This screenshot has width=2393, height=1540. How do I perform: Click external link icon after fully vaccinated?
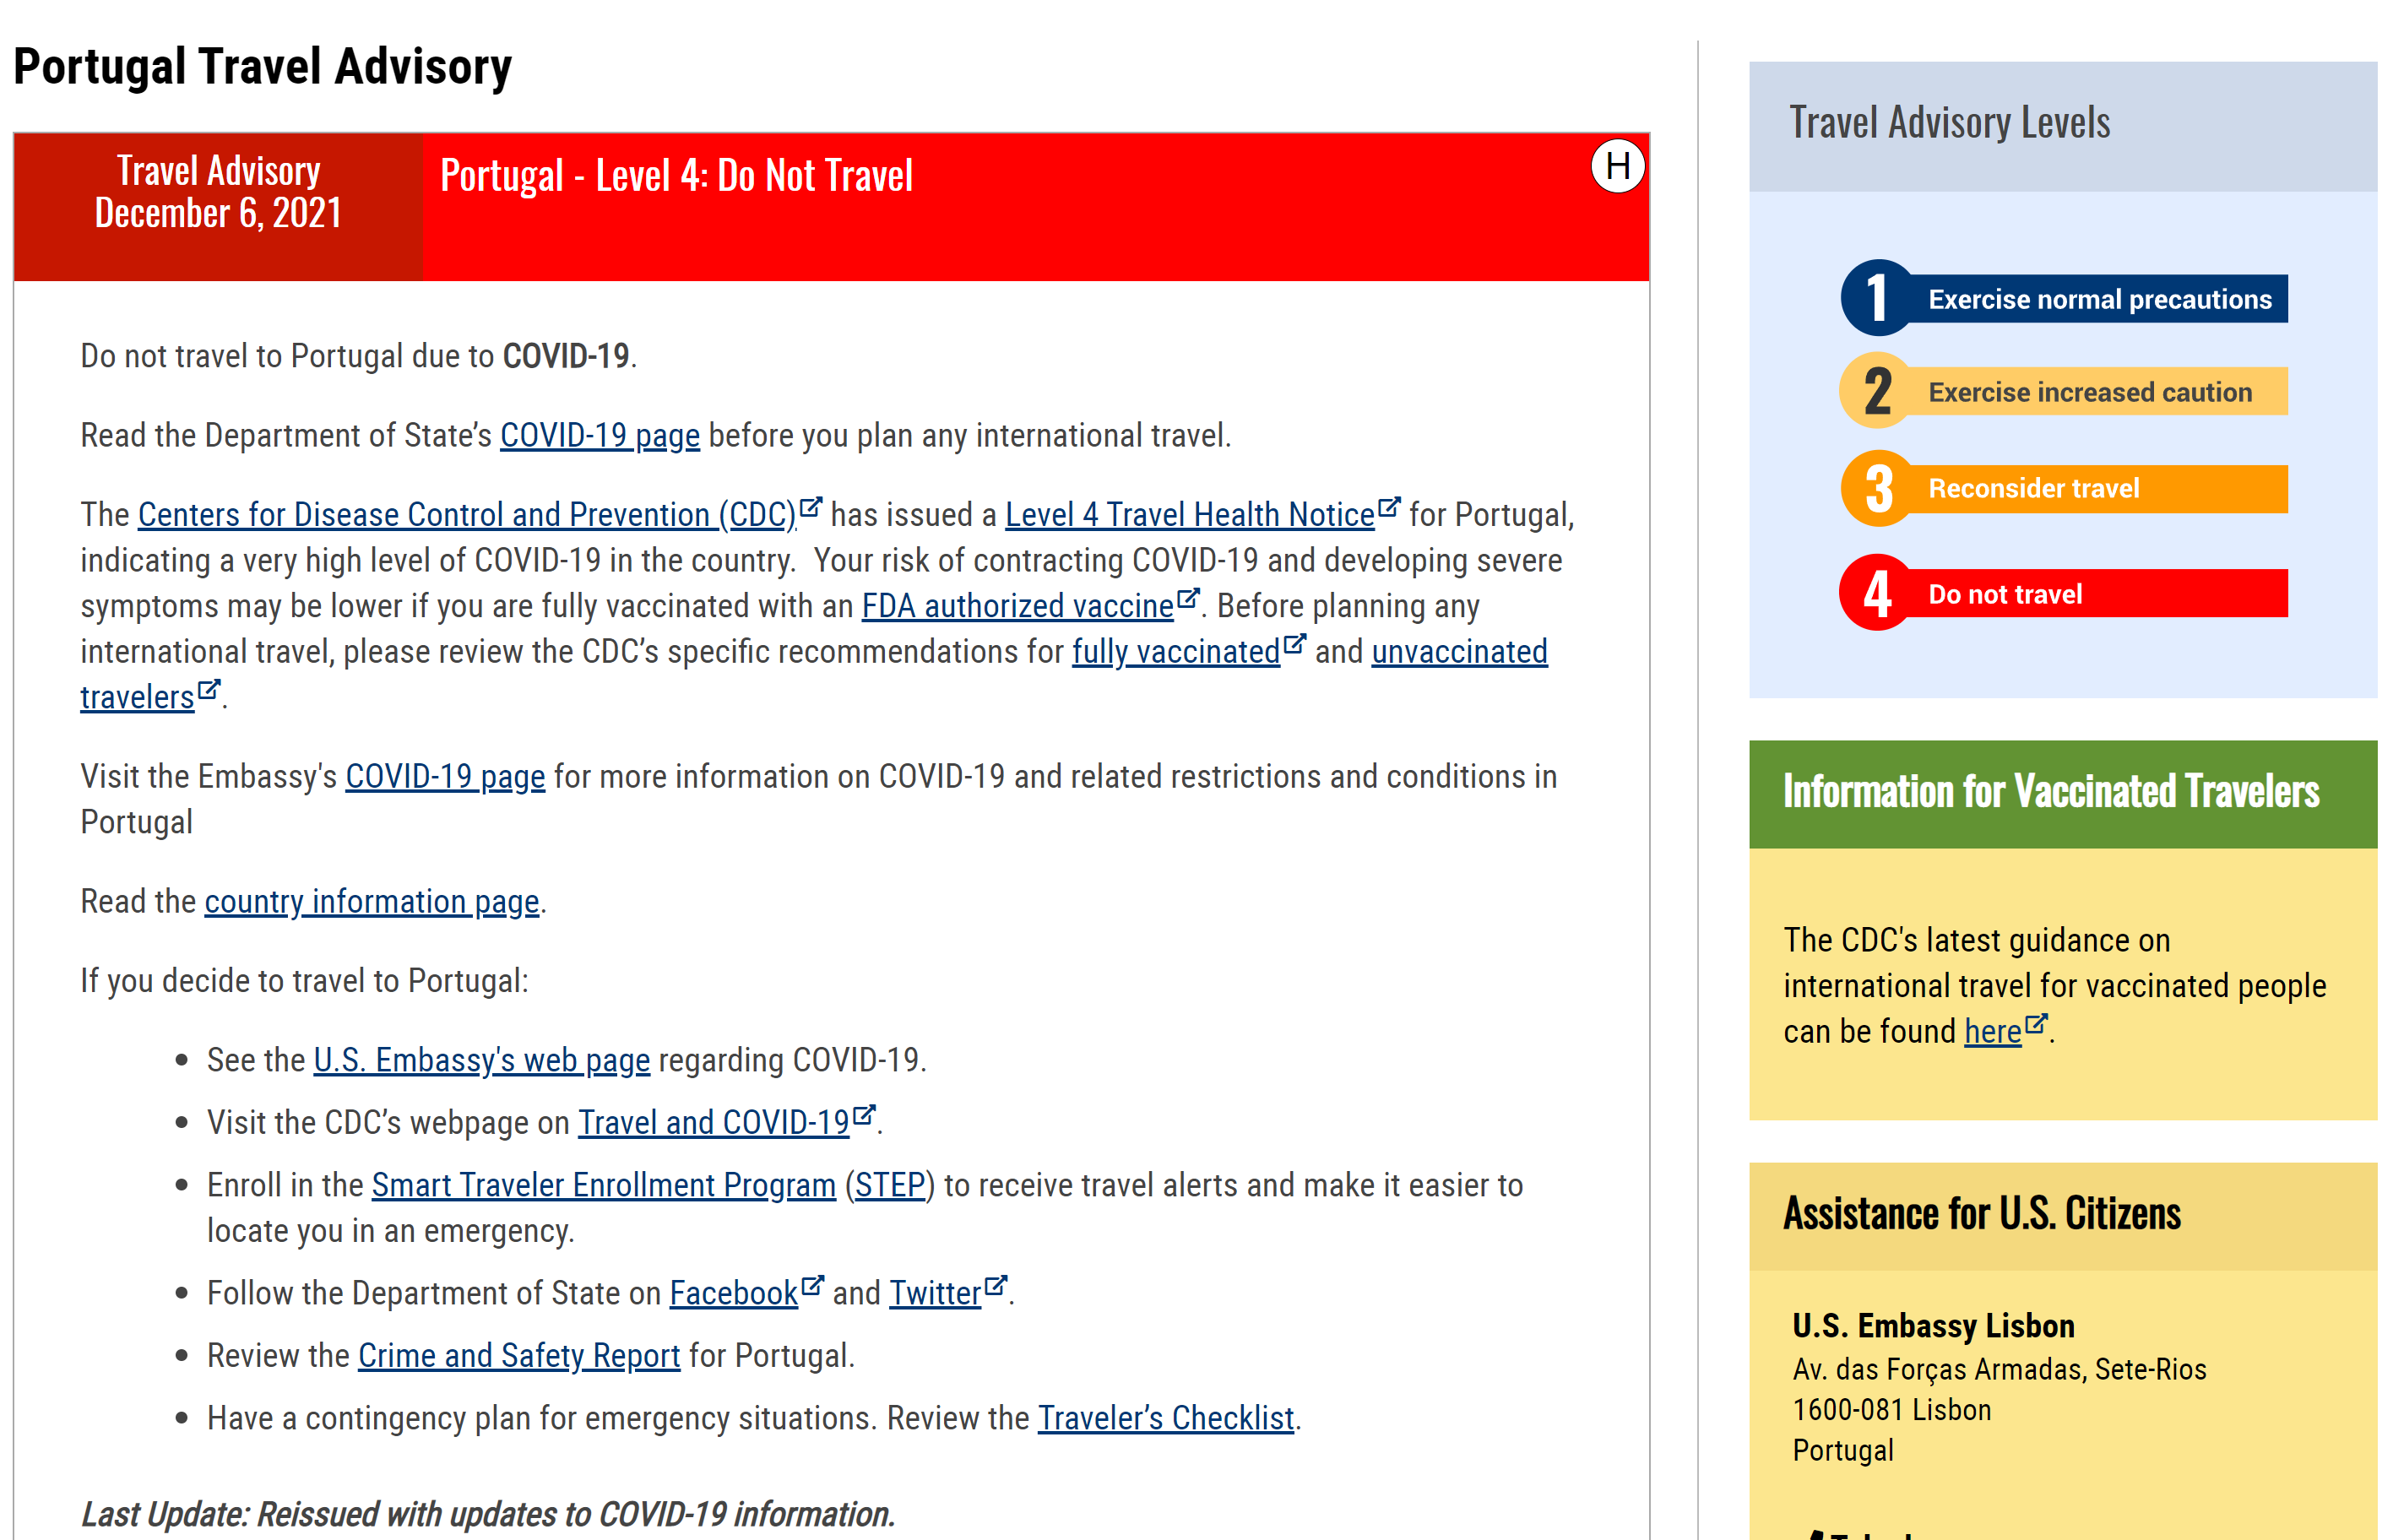pyautogui.click(x=1294, y=644)
